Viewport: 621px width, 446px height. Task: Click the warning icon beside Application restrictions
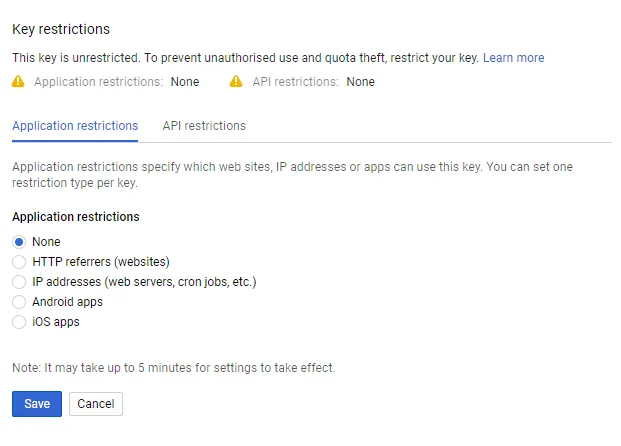[18, 82]
